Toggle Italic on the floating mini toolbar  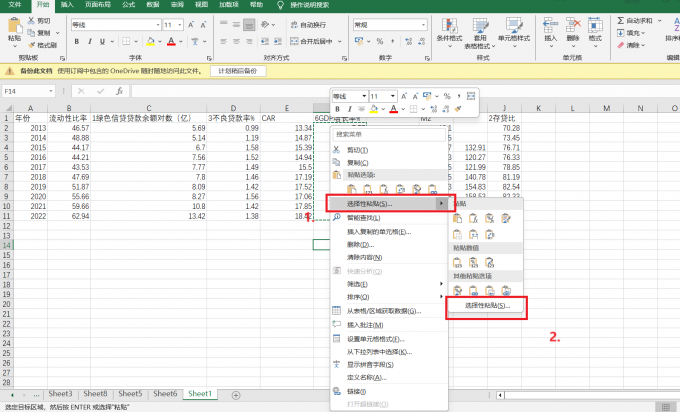[x=350, y=109]
